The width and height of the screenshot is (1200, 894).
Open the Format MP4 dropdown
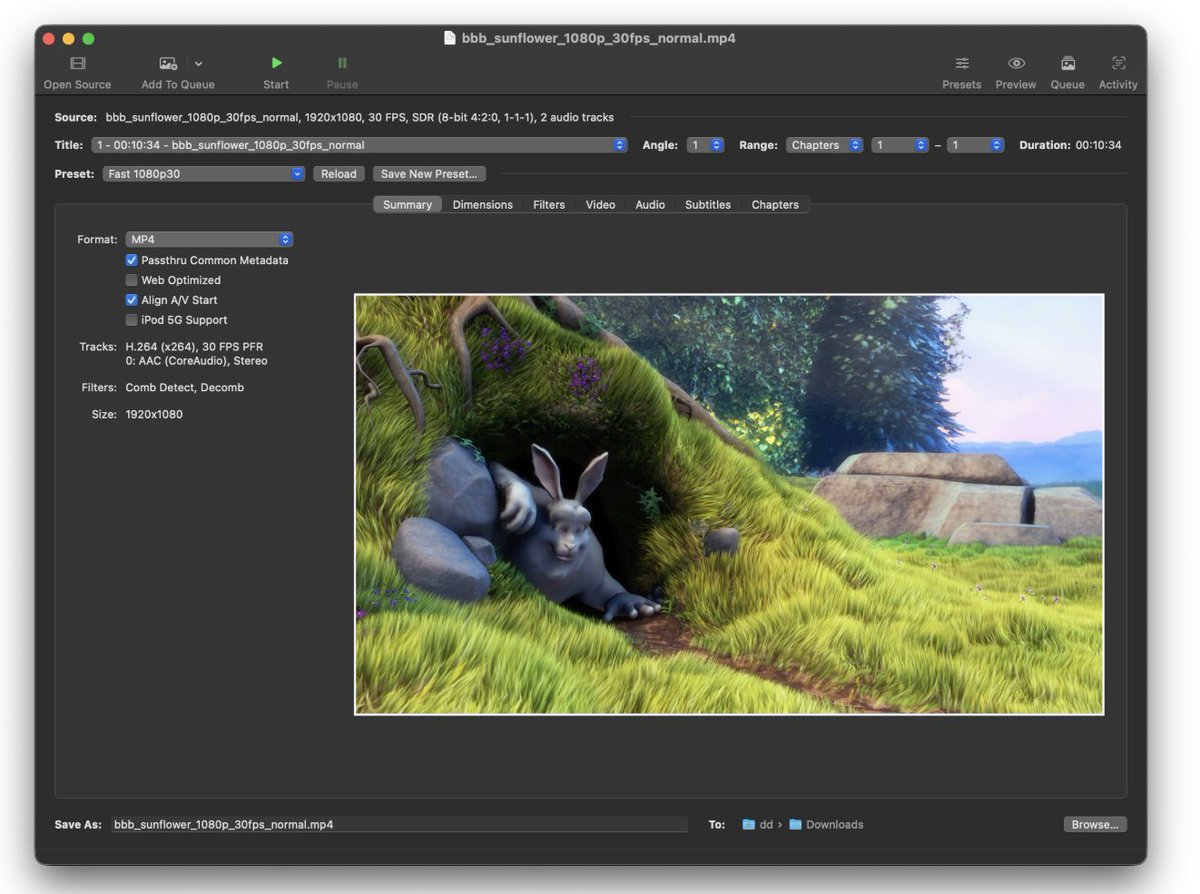[209, 240]
